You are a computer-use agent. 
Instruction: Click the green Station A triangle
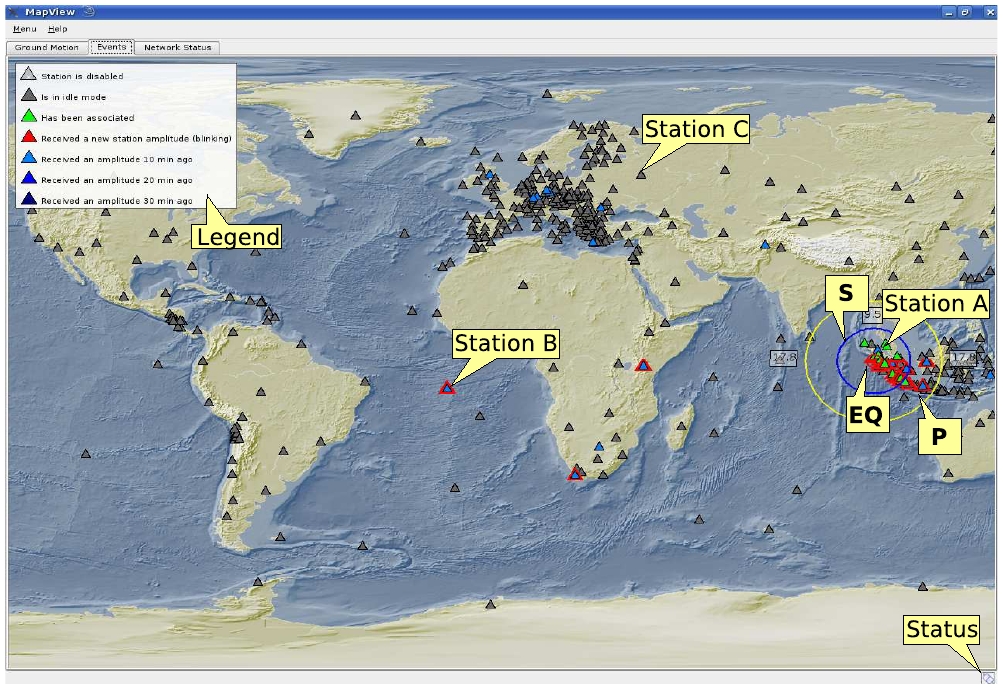click(x=885, y=345)
